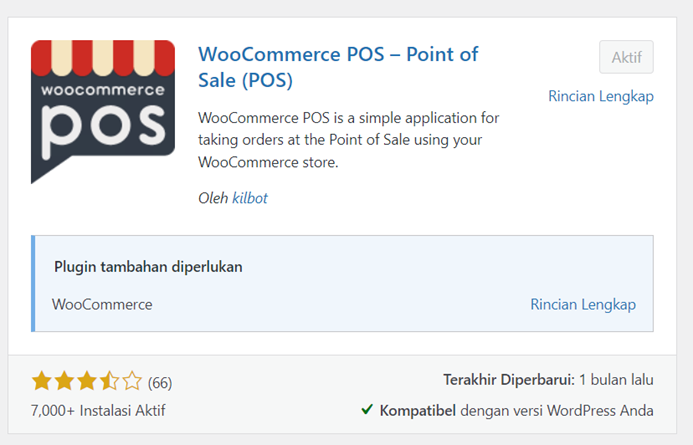Click the plugin description paragraph
The height and width of the screenshot is (445, 693).
tap(349, 139)
